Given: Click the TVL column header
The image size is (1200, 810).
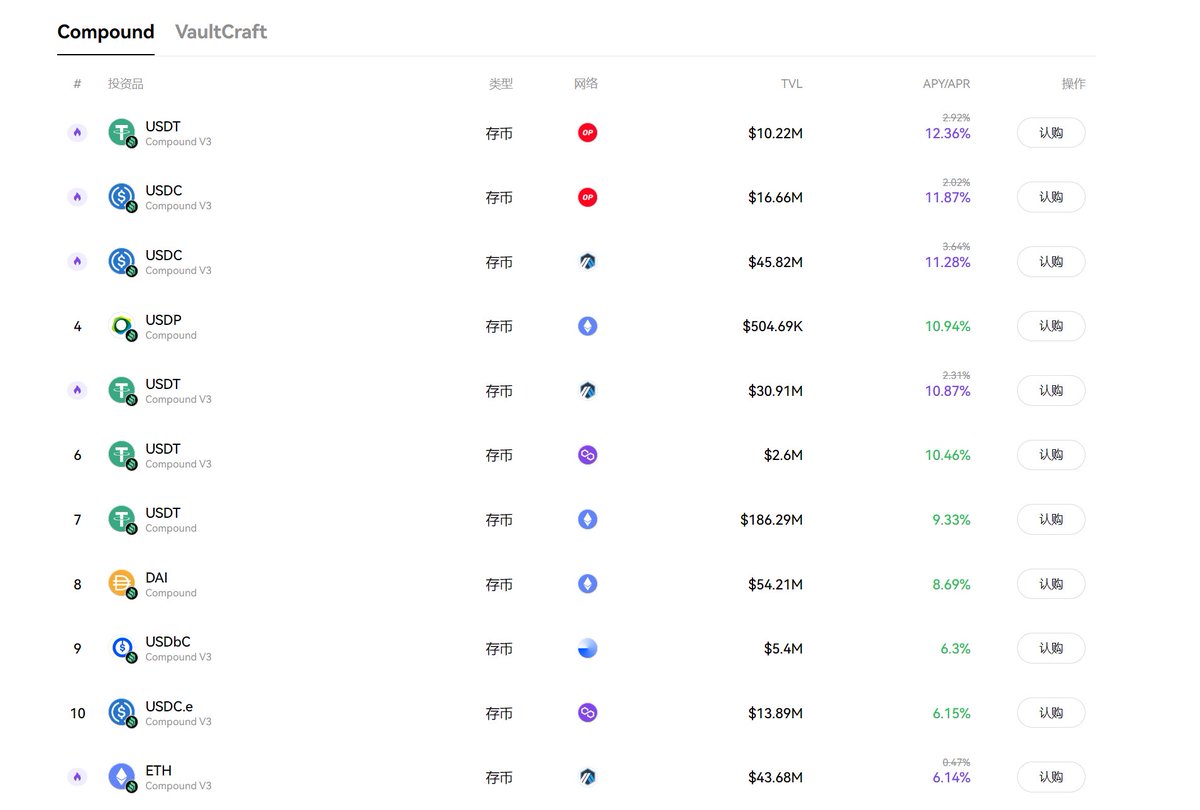Looking at the screenshot, I should pyautogui.click(x=792, y=84).
